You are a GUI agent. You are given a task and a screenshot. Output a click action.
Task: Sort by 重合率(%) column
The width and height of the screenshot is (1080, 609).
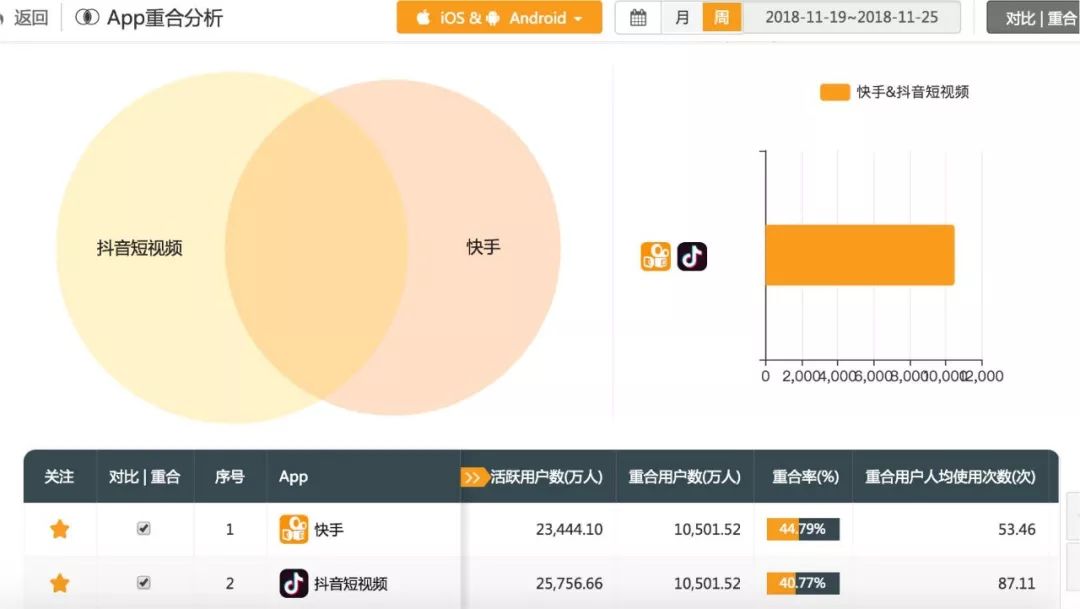pos(805,477)
